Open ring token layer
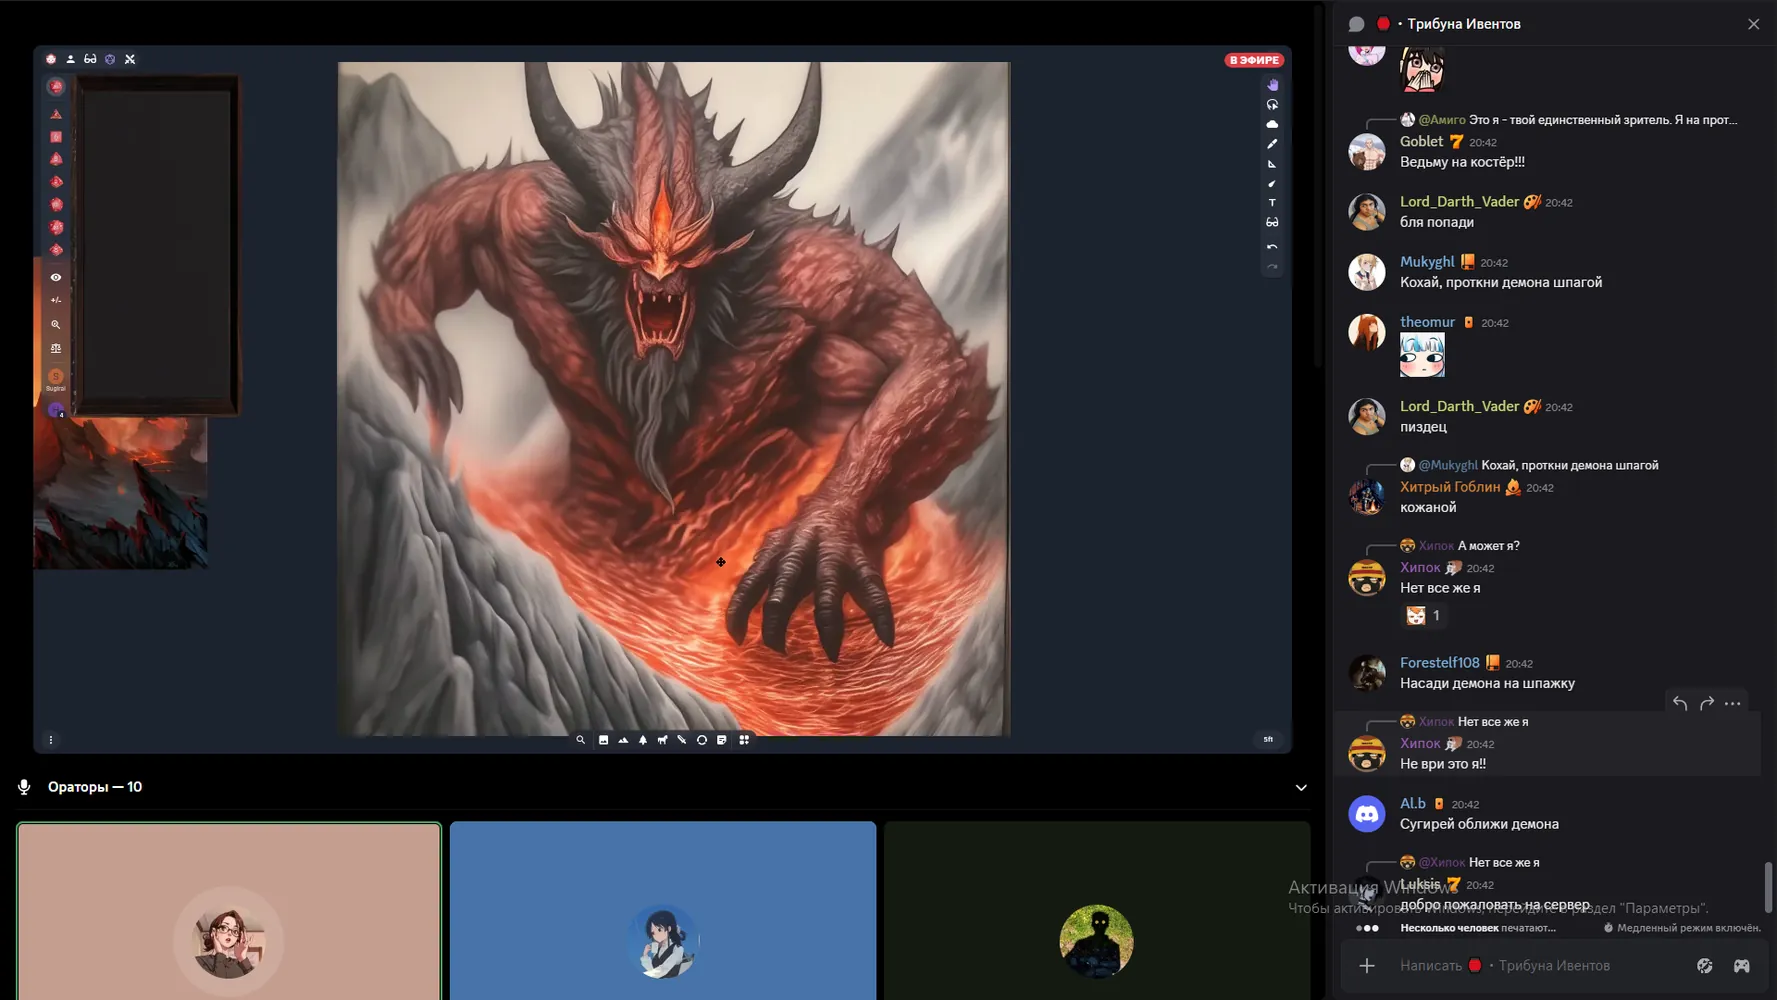 [x=702, y=740]
